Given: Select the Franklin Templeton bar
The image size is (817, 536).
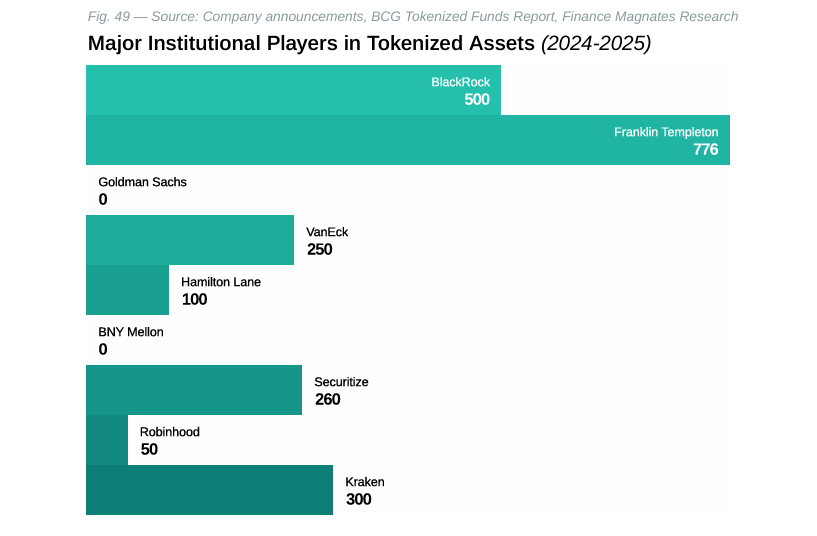Looking at the screenshot, I should coord(408,140).
